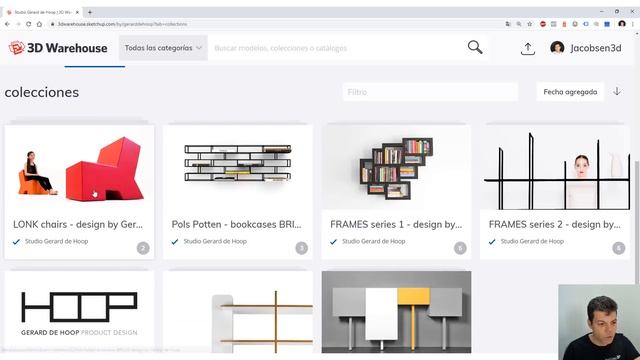640x360 pixels.
Task: Click the verified checkmark on LONK chairs card
Action: 16,242
